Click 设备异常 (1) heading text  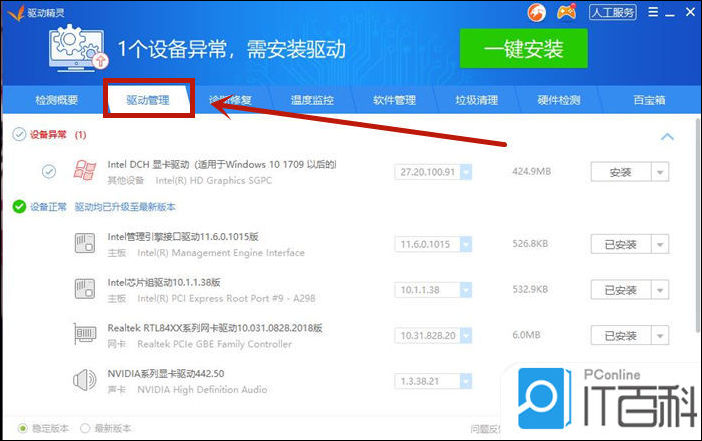pyautogui.click(x=58, y=134)
